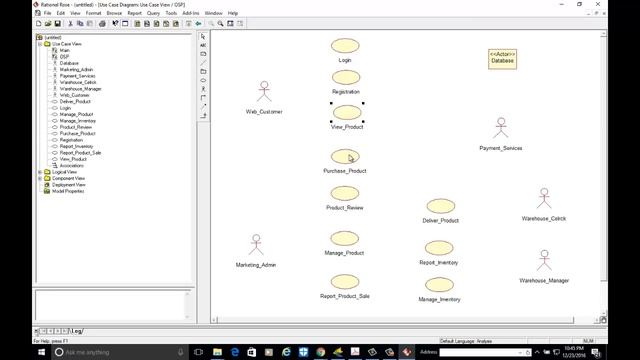Select the Anchor Note to Item tool
640x360 pixels.
203,63
